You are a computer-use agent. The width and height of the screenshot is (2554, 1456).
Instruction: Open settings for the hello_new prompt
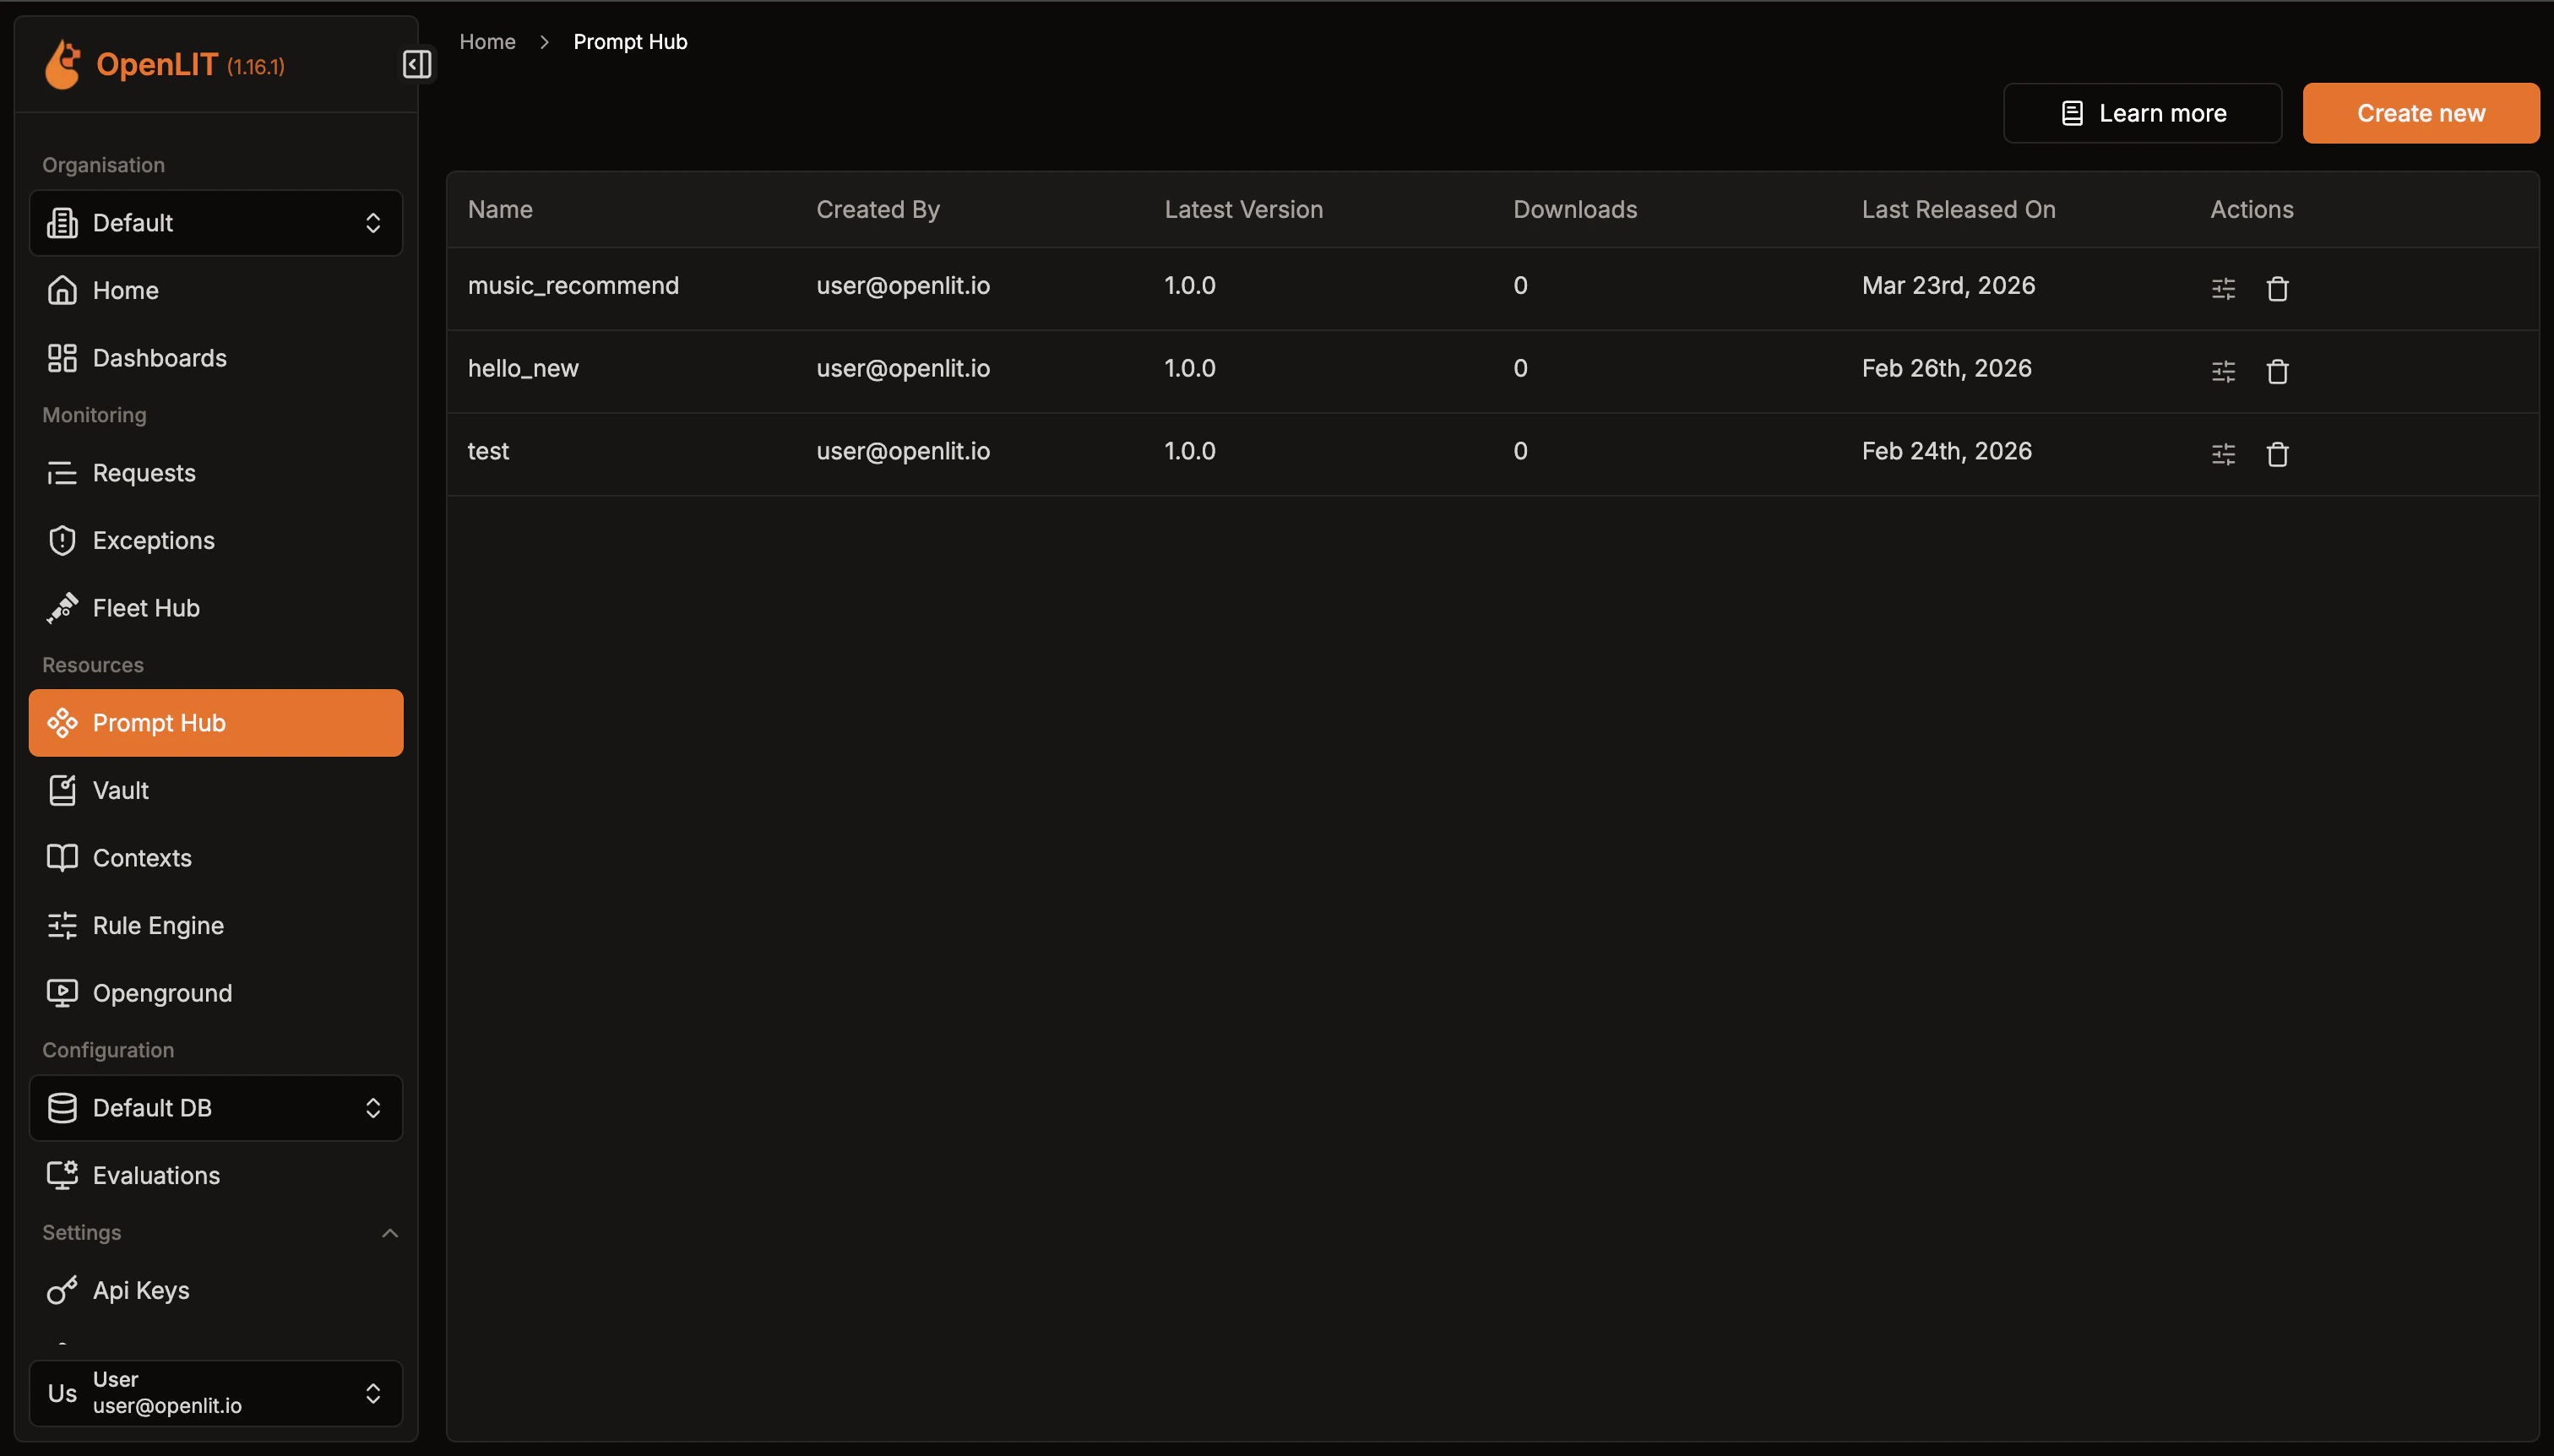point(2223,372)
